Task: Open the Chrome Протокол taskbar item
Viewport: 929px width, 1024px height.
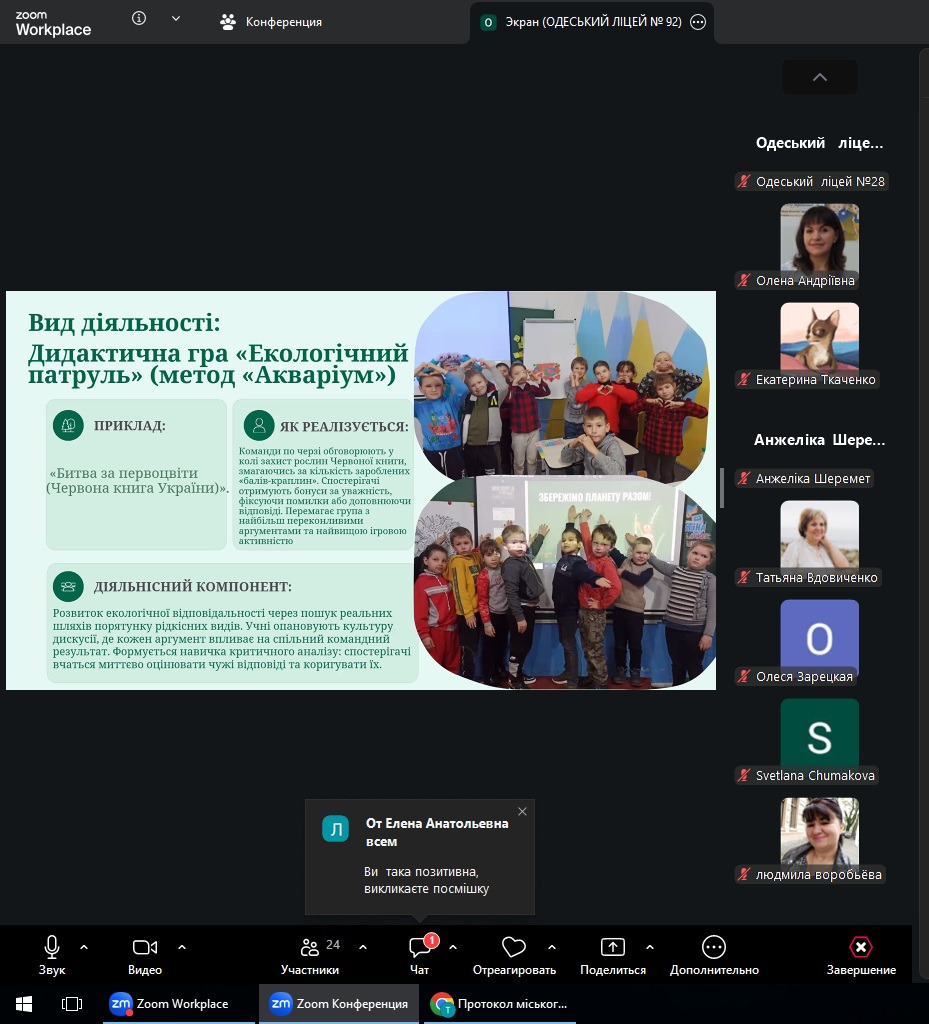Action: coord(500,1004)
